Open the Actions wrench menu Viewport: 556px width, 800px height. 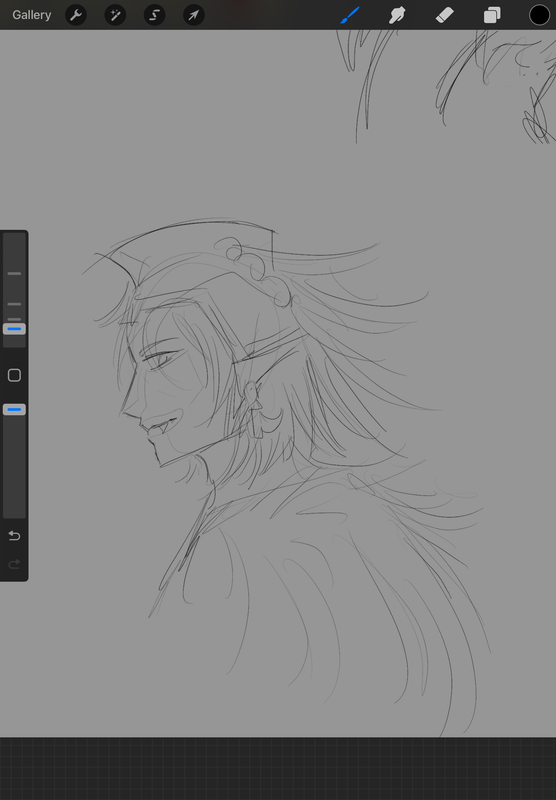tap(76, 15)
